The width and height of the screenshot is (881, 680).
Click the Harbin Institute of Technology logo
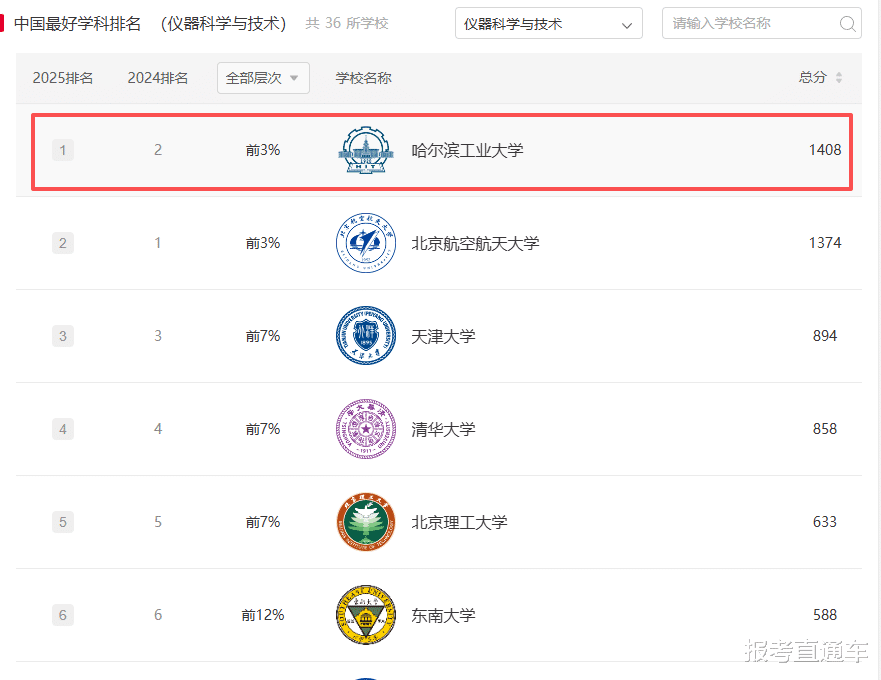(366, 151)
